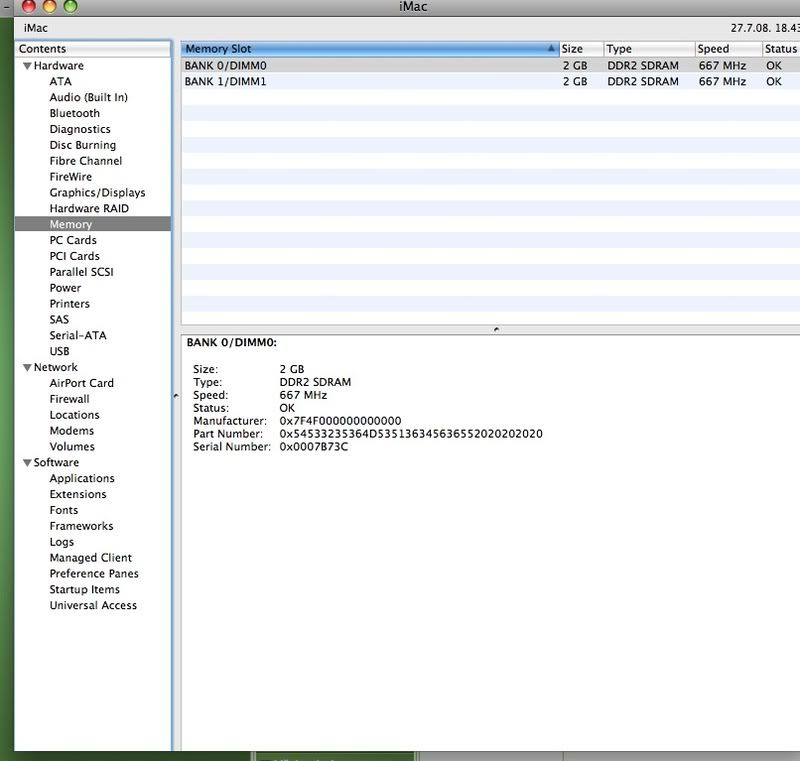
Task: Click the Contents sidebar header
Action: (93, 49)
